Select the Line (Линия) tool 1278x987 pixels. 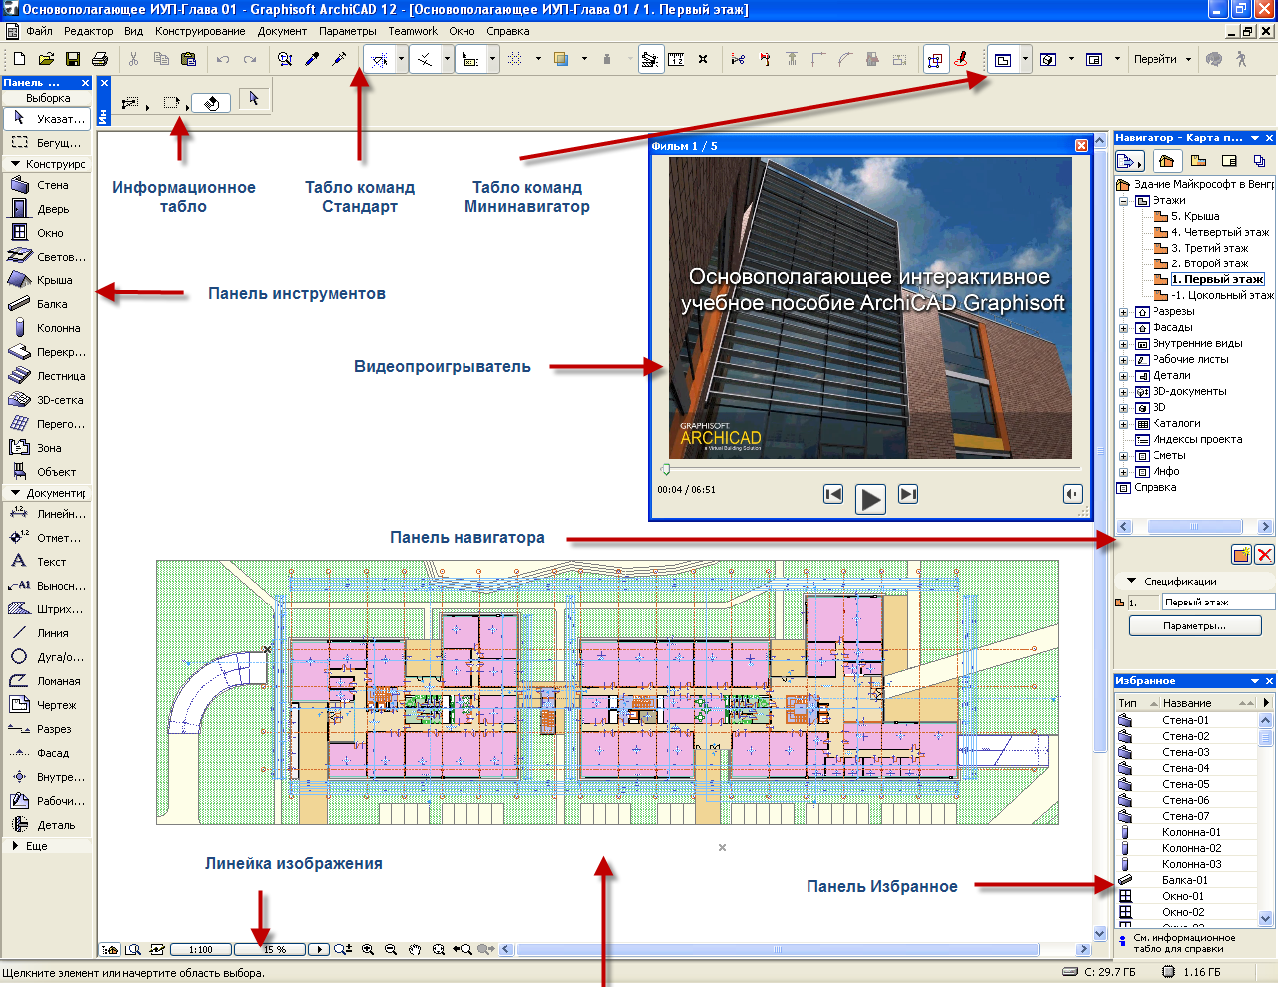coord(48,633)
